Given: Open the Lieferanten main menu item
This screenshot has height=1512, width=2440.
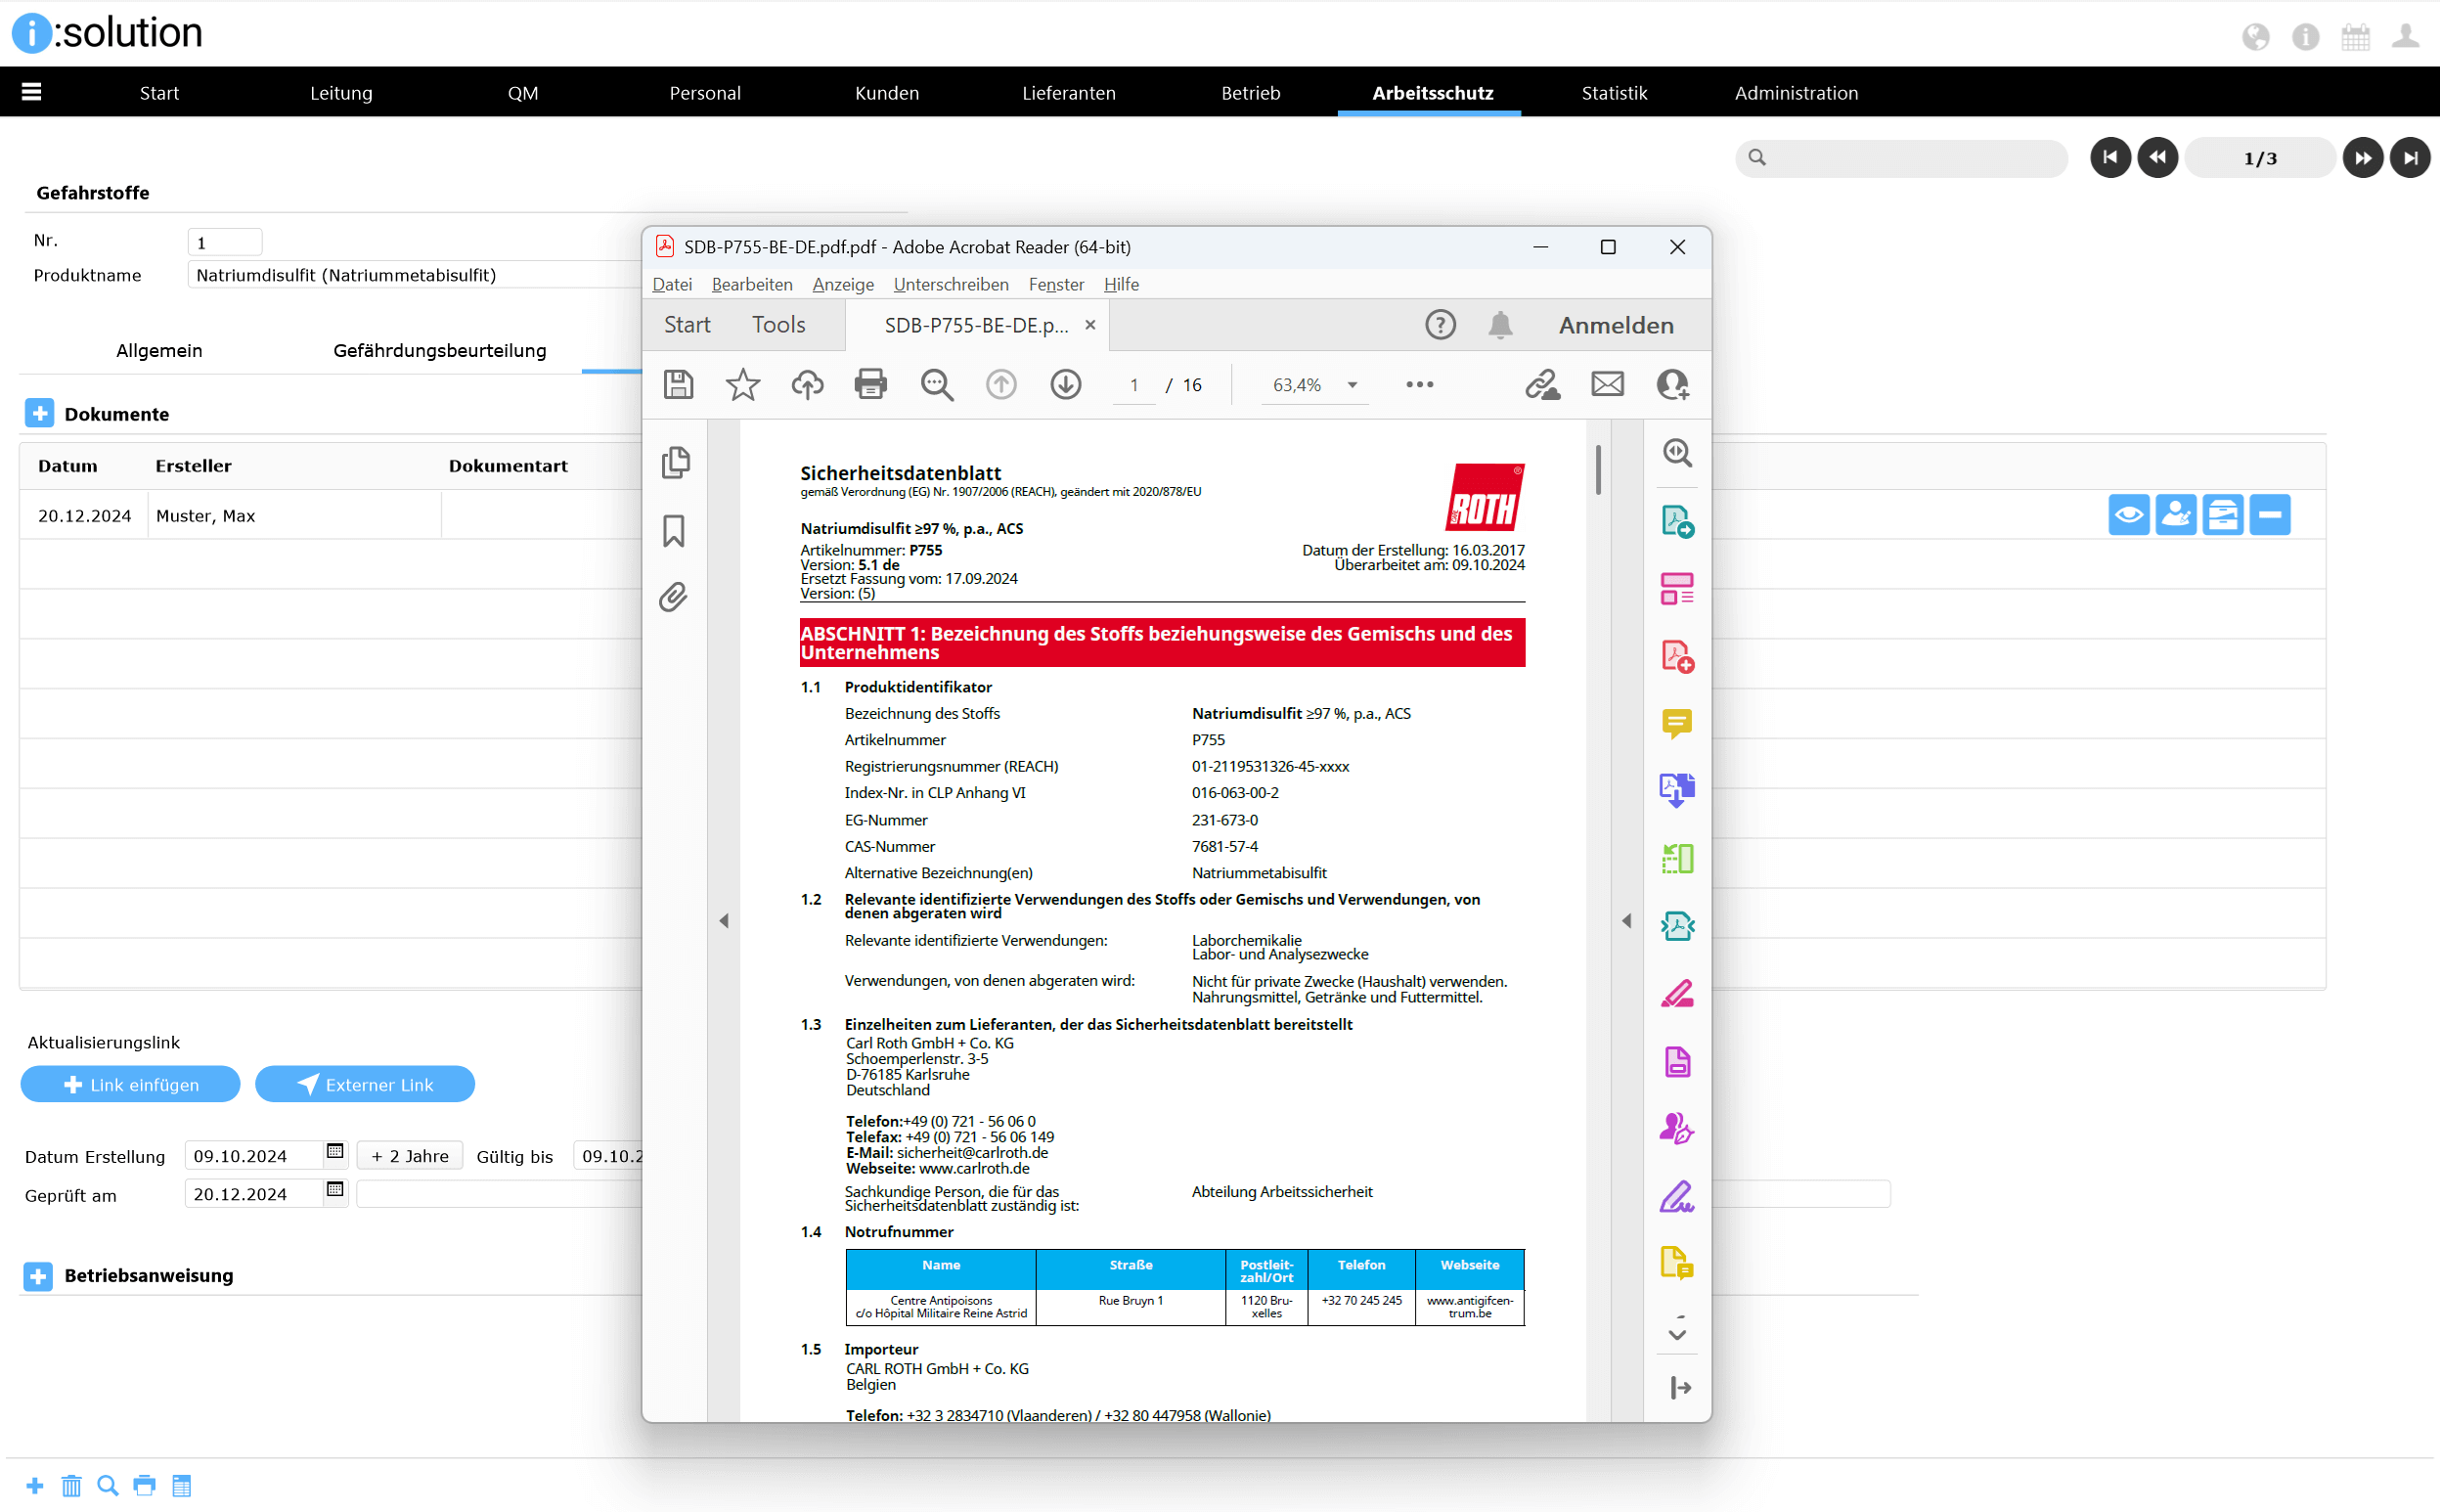Looking at the screenshot, I should [x=1068, y=93].
